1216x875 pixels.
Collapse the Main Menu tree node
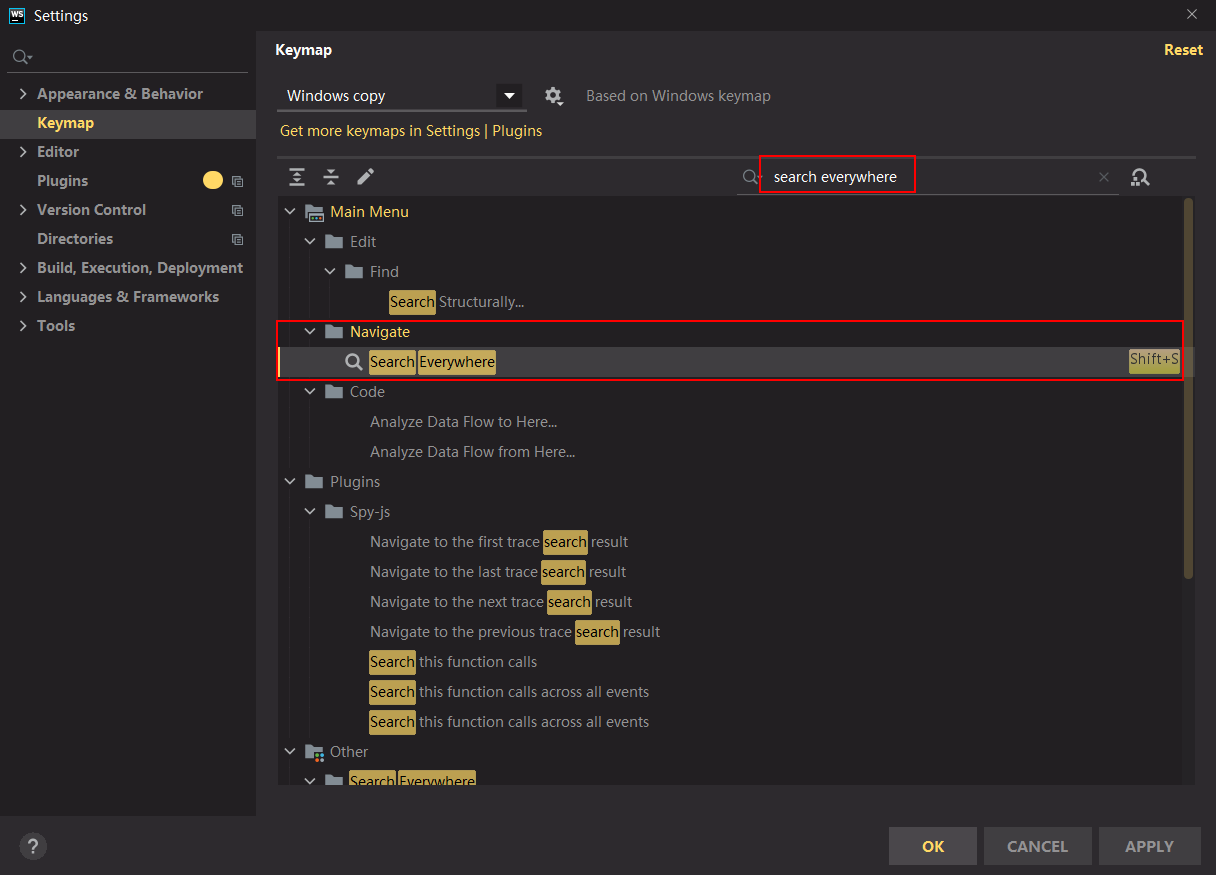[290, 212]
